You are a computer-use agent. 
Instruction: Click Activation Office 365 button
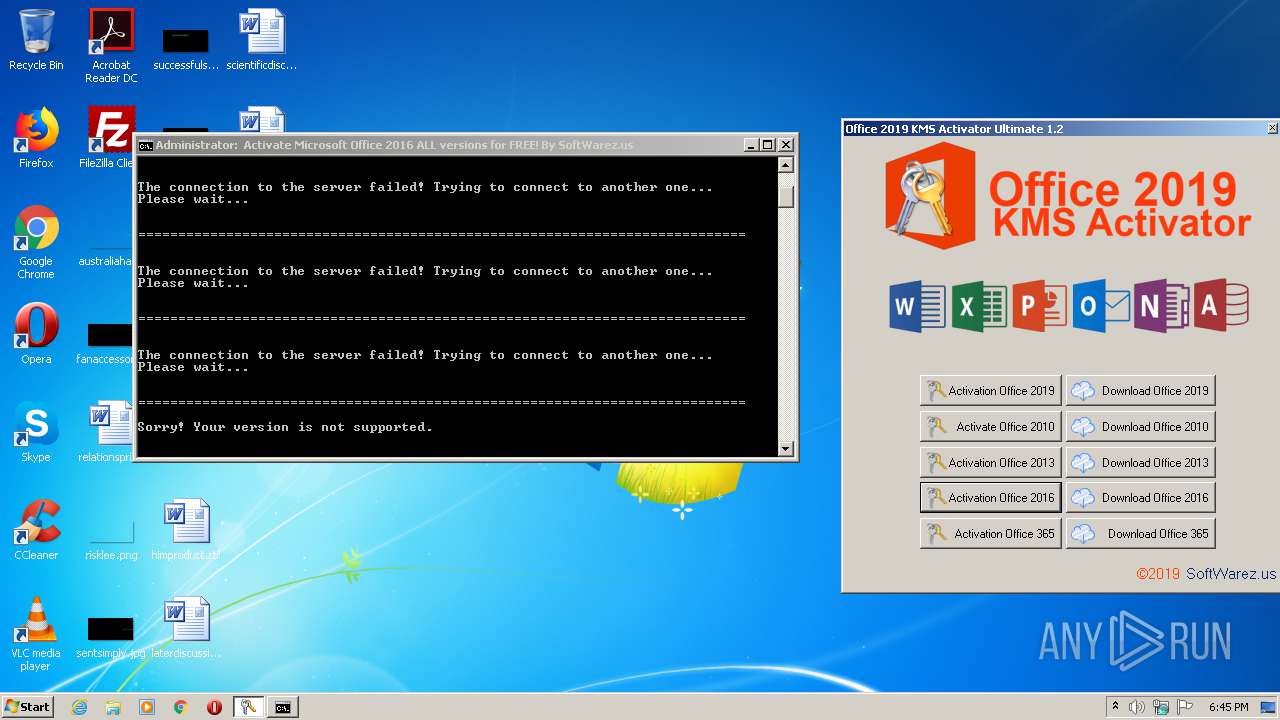coord(990,534)
